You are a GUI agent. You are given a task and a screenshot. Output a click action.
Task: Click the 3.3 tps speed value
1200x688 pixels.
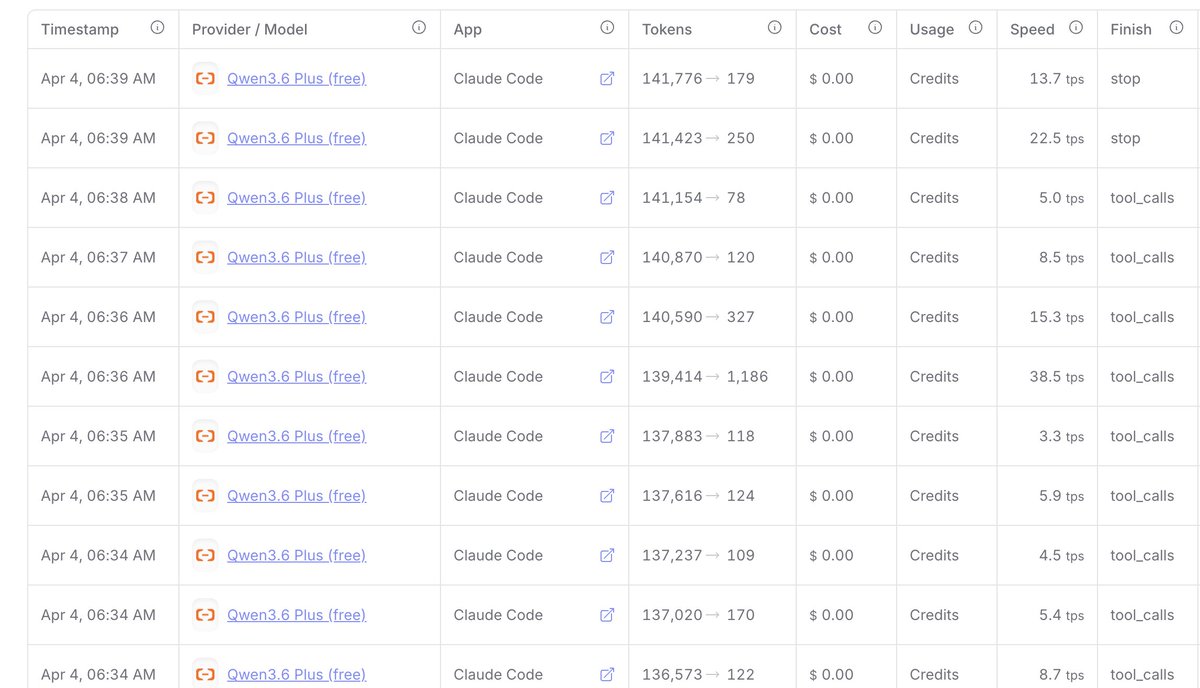(x=1061, y=436)
